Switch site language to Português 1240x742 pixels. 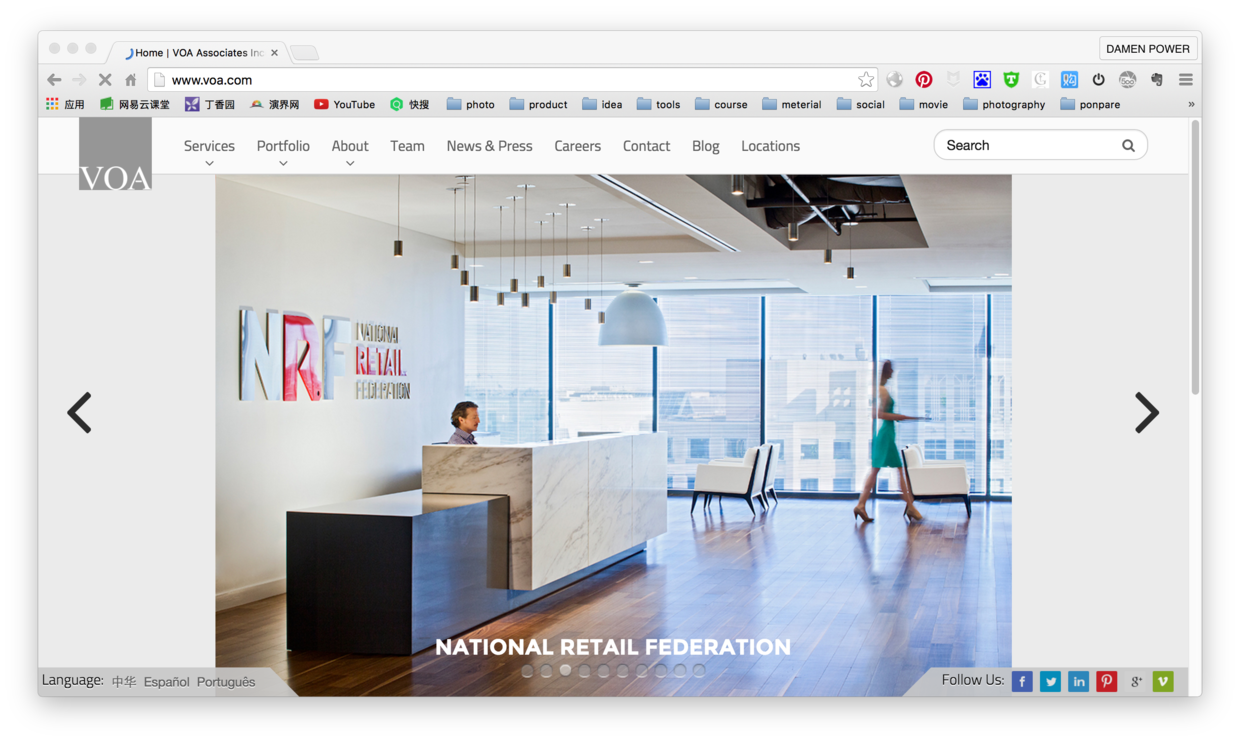point(226,682)
